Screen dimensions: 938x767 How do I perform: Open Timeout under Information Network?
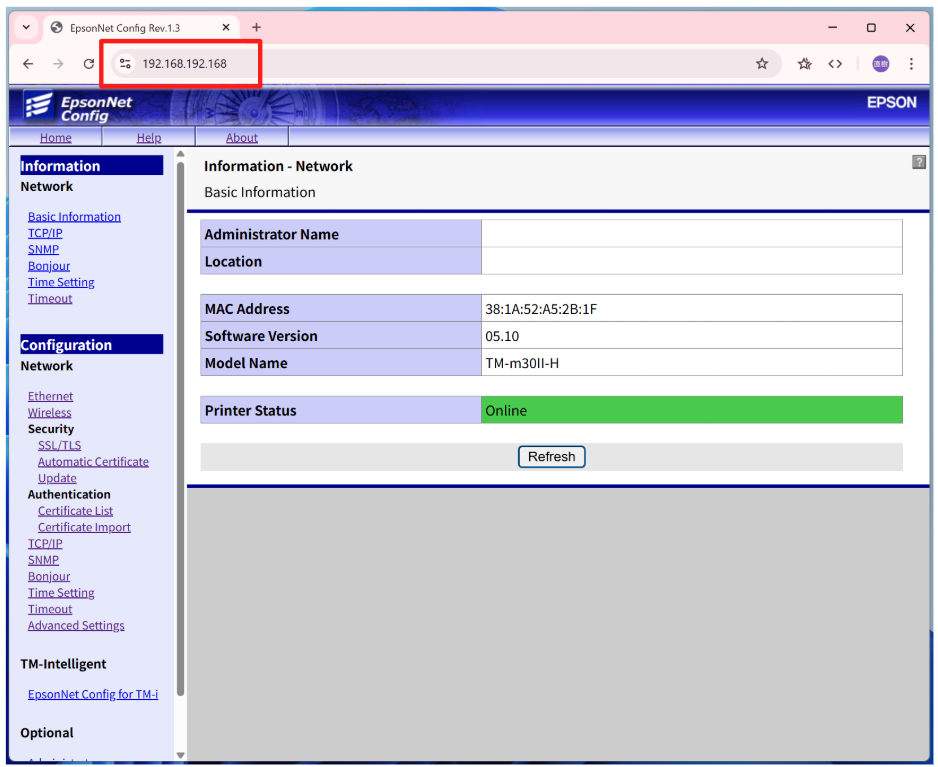pyautogui.click(x=50, y=299)
